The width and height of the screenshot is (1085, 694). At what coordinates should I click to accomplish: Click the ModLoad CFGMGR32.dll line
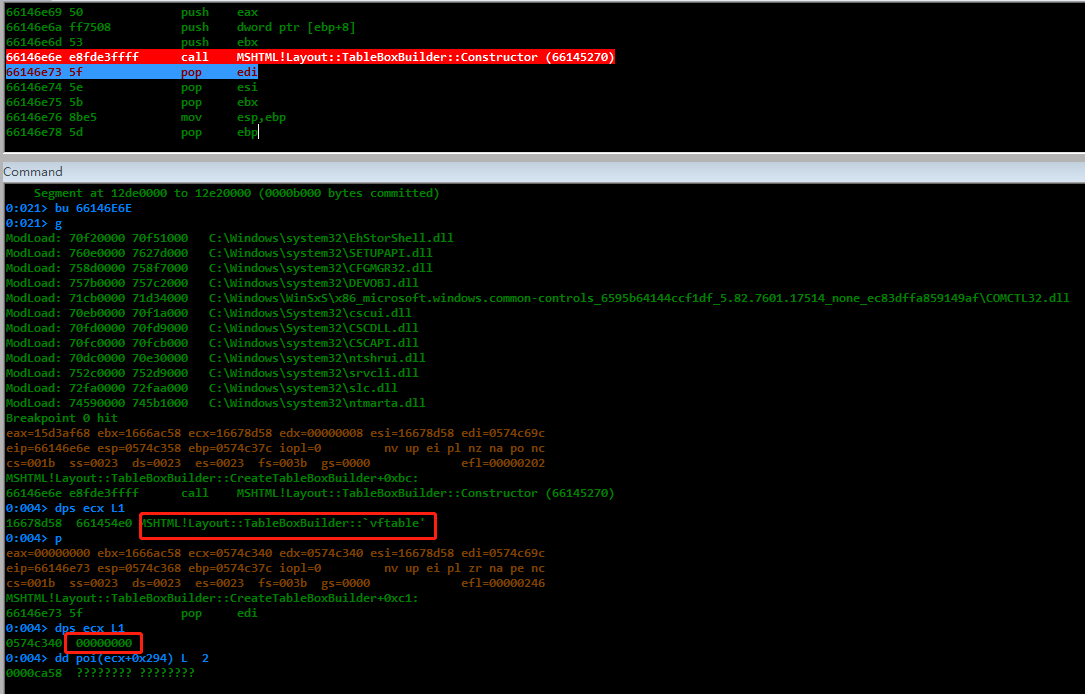pos(219,268)
